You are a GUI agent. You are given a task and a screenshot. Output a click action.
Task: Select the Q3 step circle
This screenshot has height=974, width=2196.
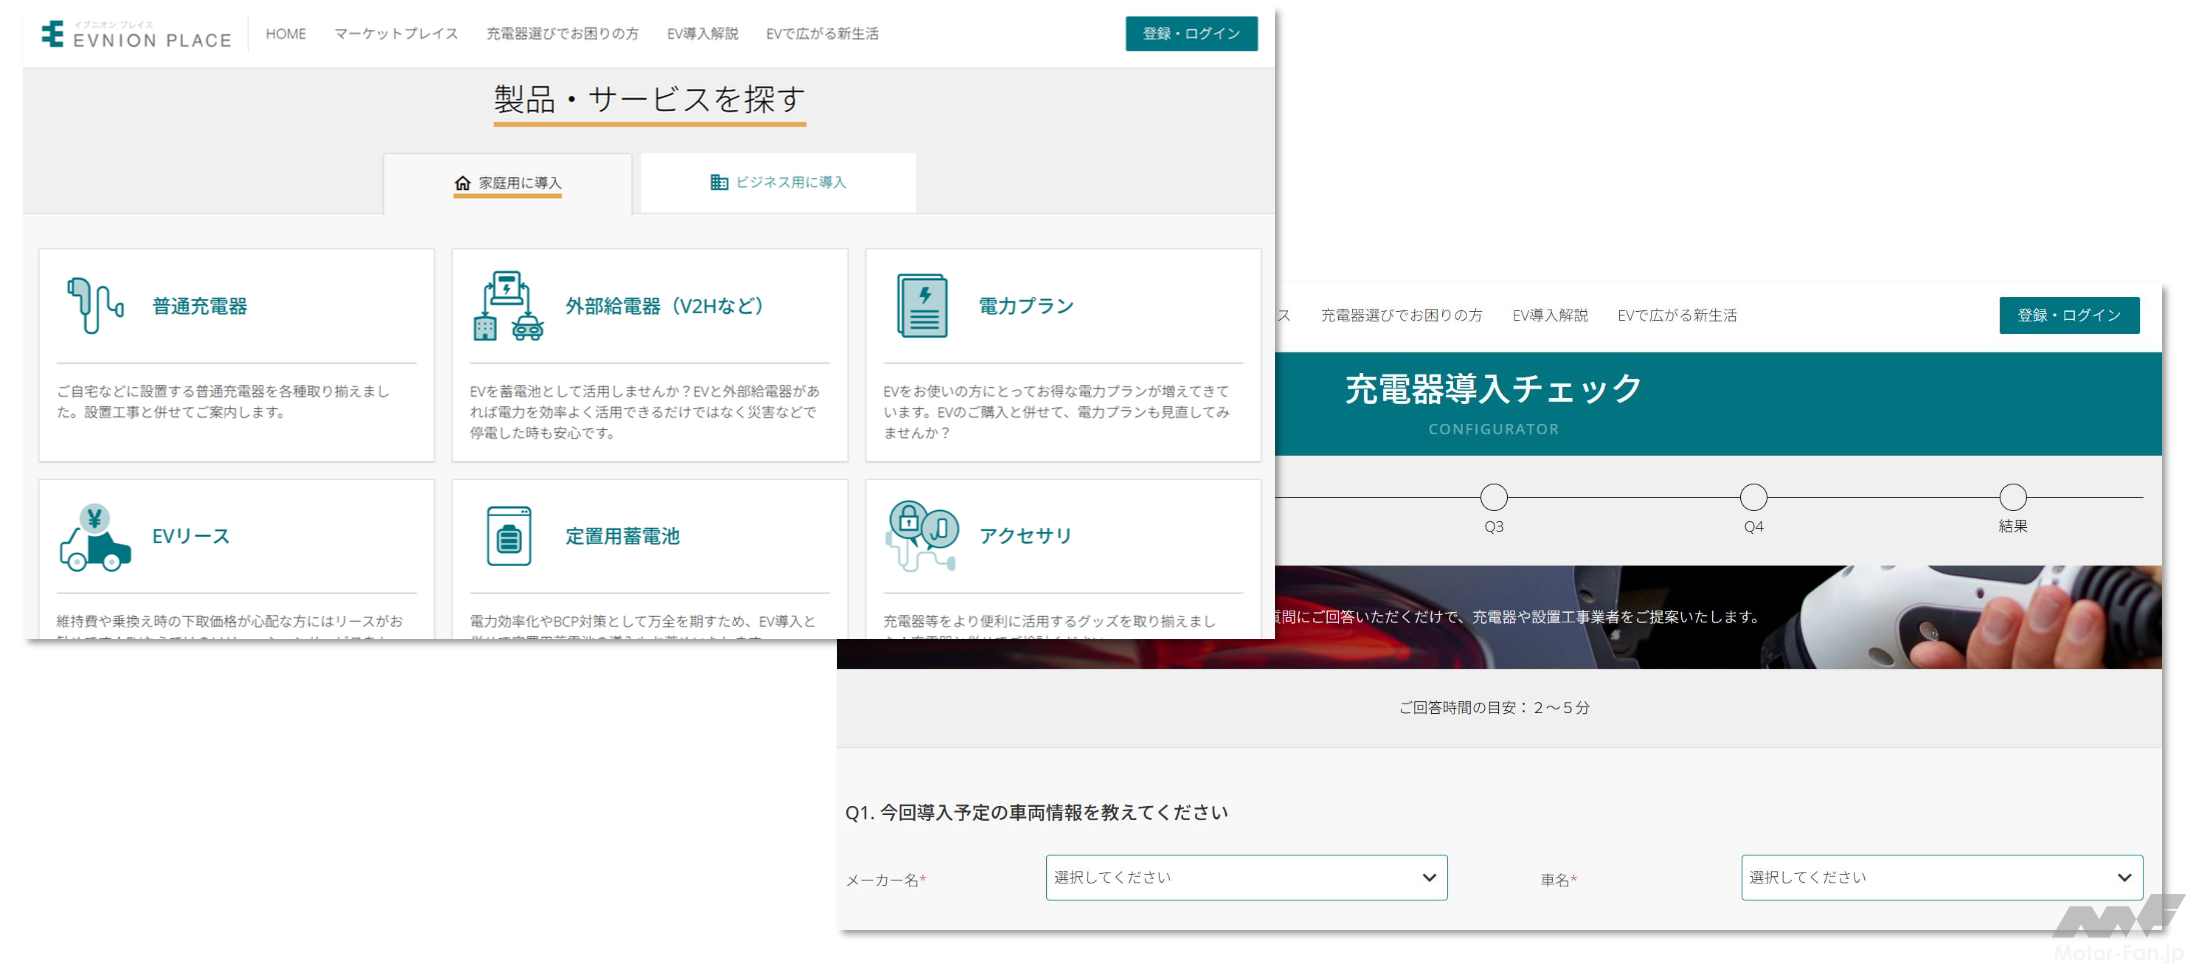pyautogui.click(x=1493, y=497)
